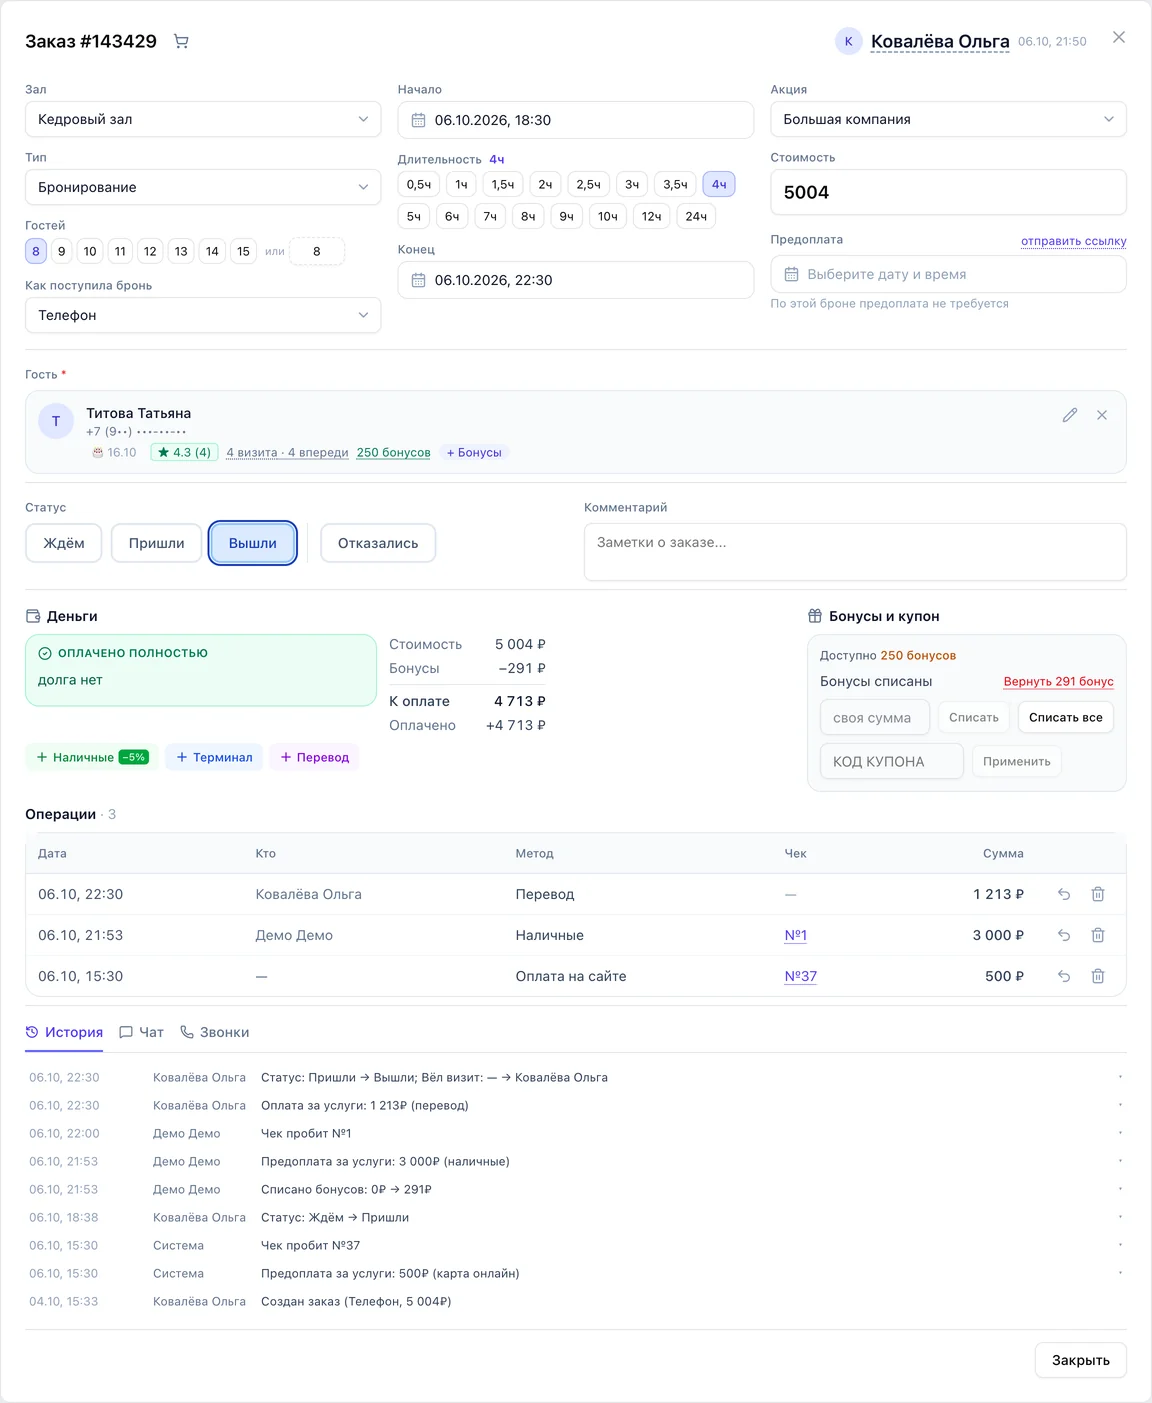Set status to Отказались
1152x1403 pixels.
[378, 543]
